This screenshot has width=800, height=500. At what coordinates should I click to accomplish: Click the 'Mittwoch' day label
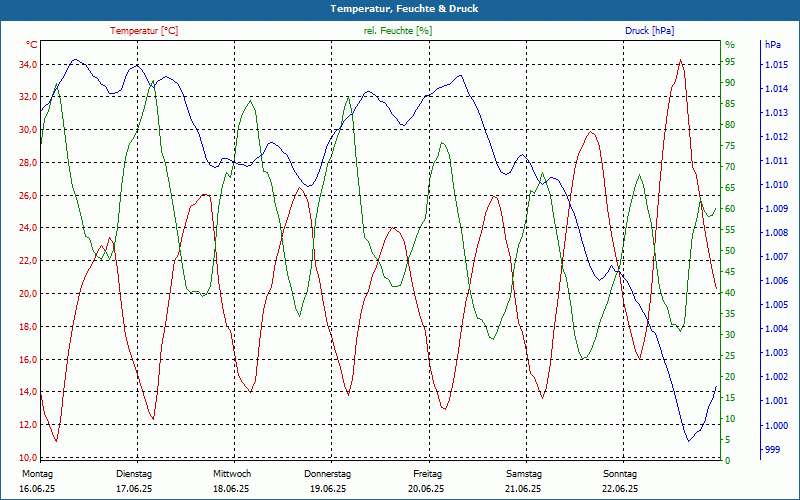pyautogui.click(x=232, y=474)
